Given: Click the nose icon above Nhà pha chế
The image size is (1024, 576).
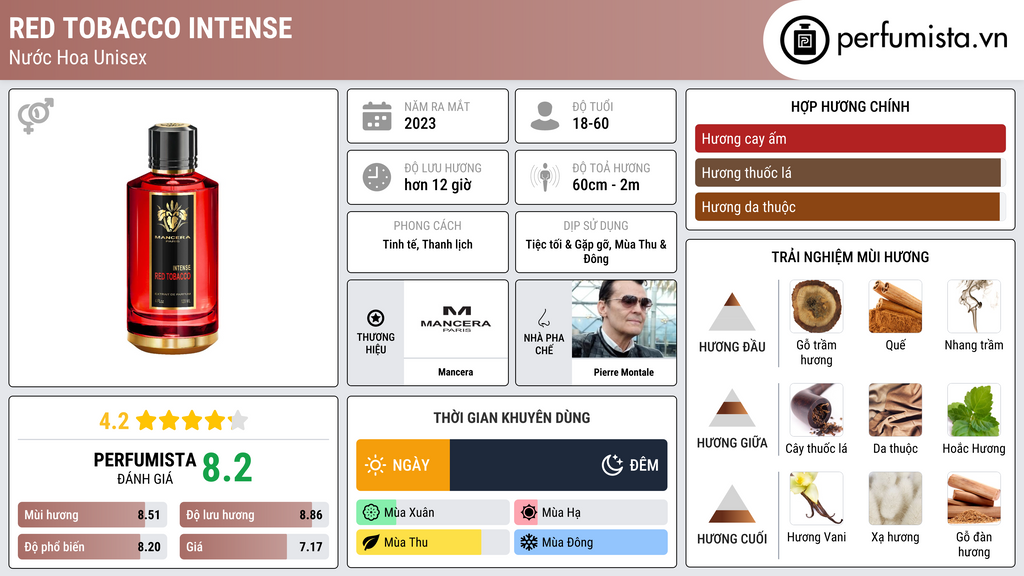Looking at the screenshot, I should (x=543, y=318).
